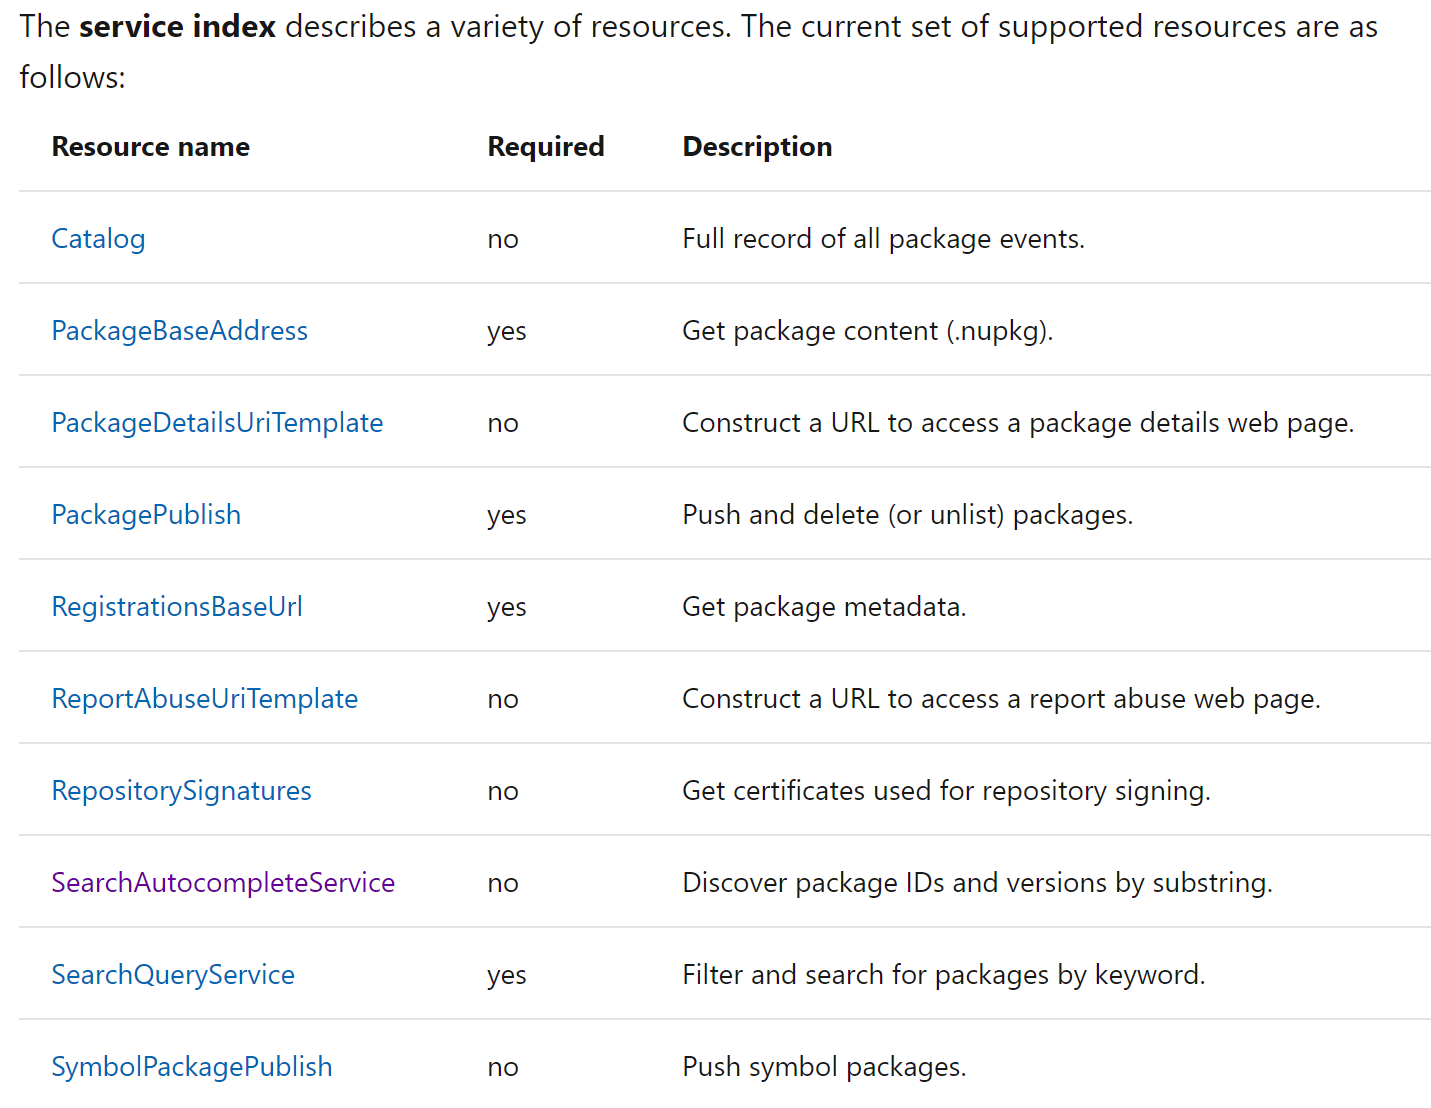Click the "Push and delete (or unlist) packages" text
The image size is (1431, 1108).
tap(907, 515)
